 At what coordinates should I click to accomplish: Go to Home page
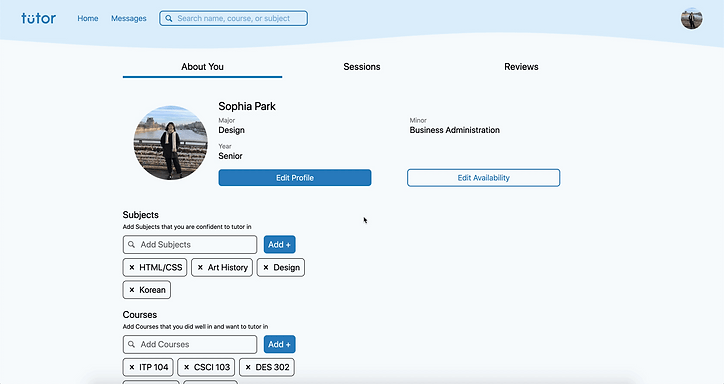[x=88, y=18]
